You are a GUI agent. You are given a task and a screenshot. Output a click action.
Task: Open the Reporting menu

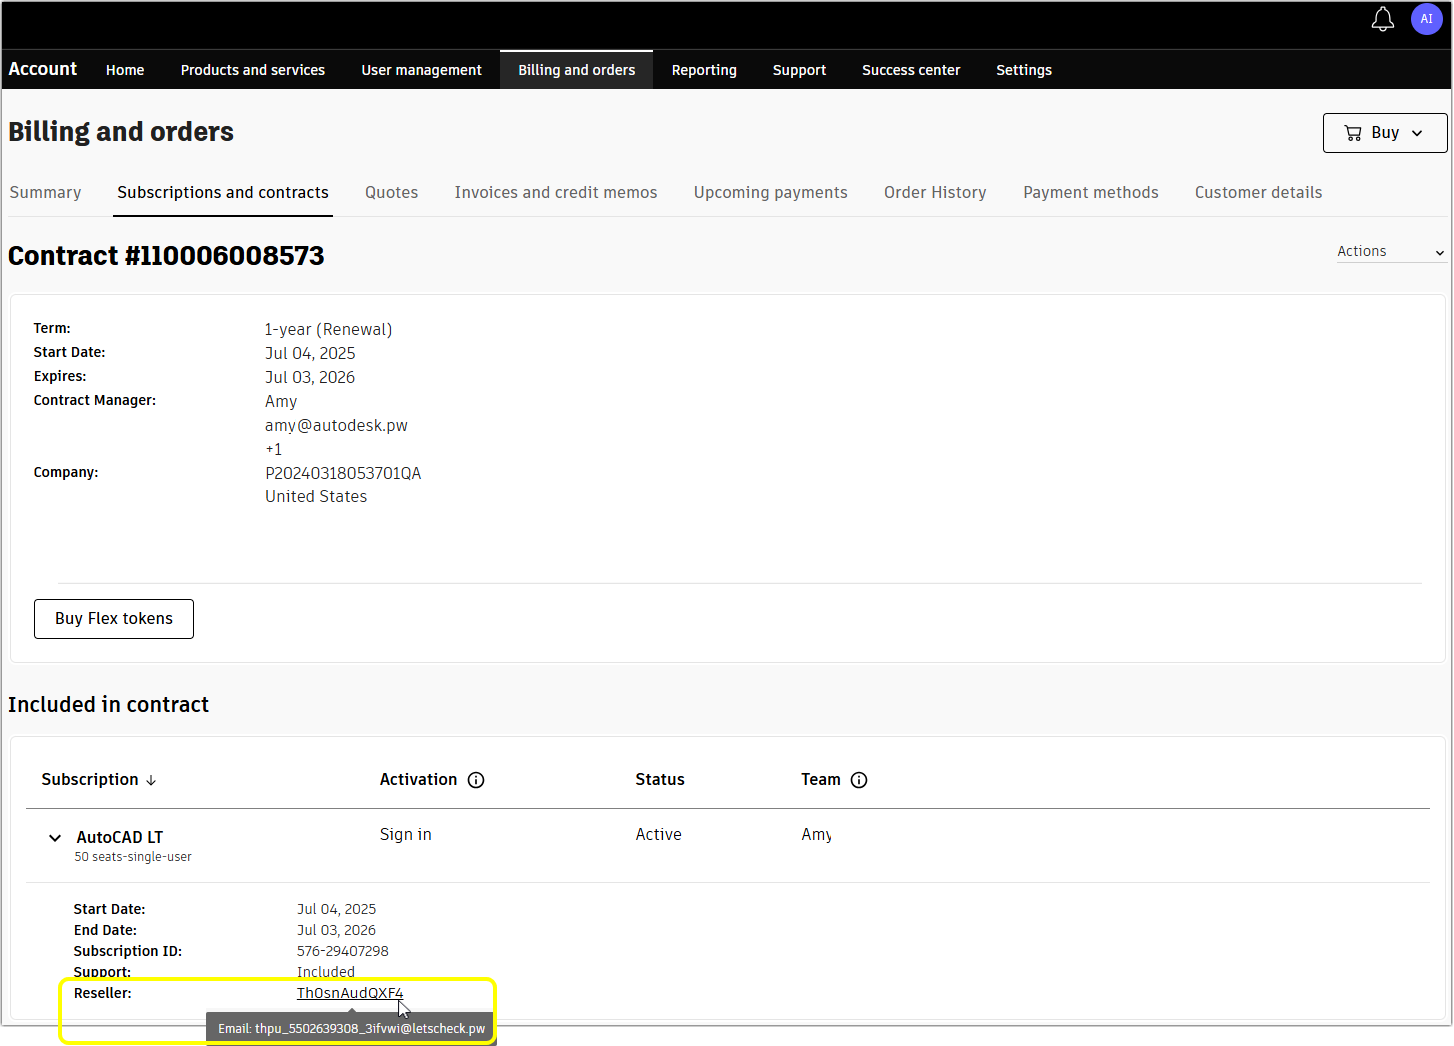(704, 70)
